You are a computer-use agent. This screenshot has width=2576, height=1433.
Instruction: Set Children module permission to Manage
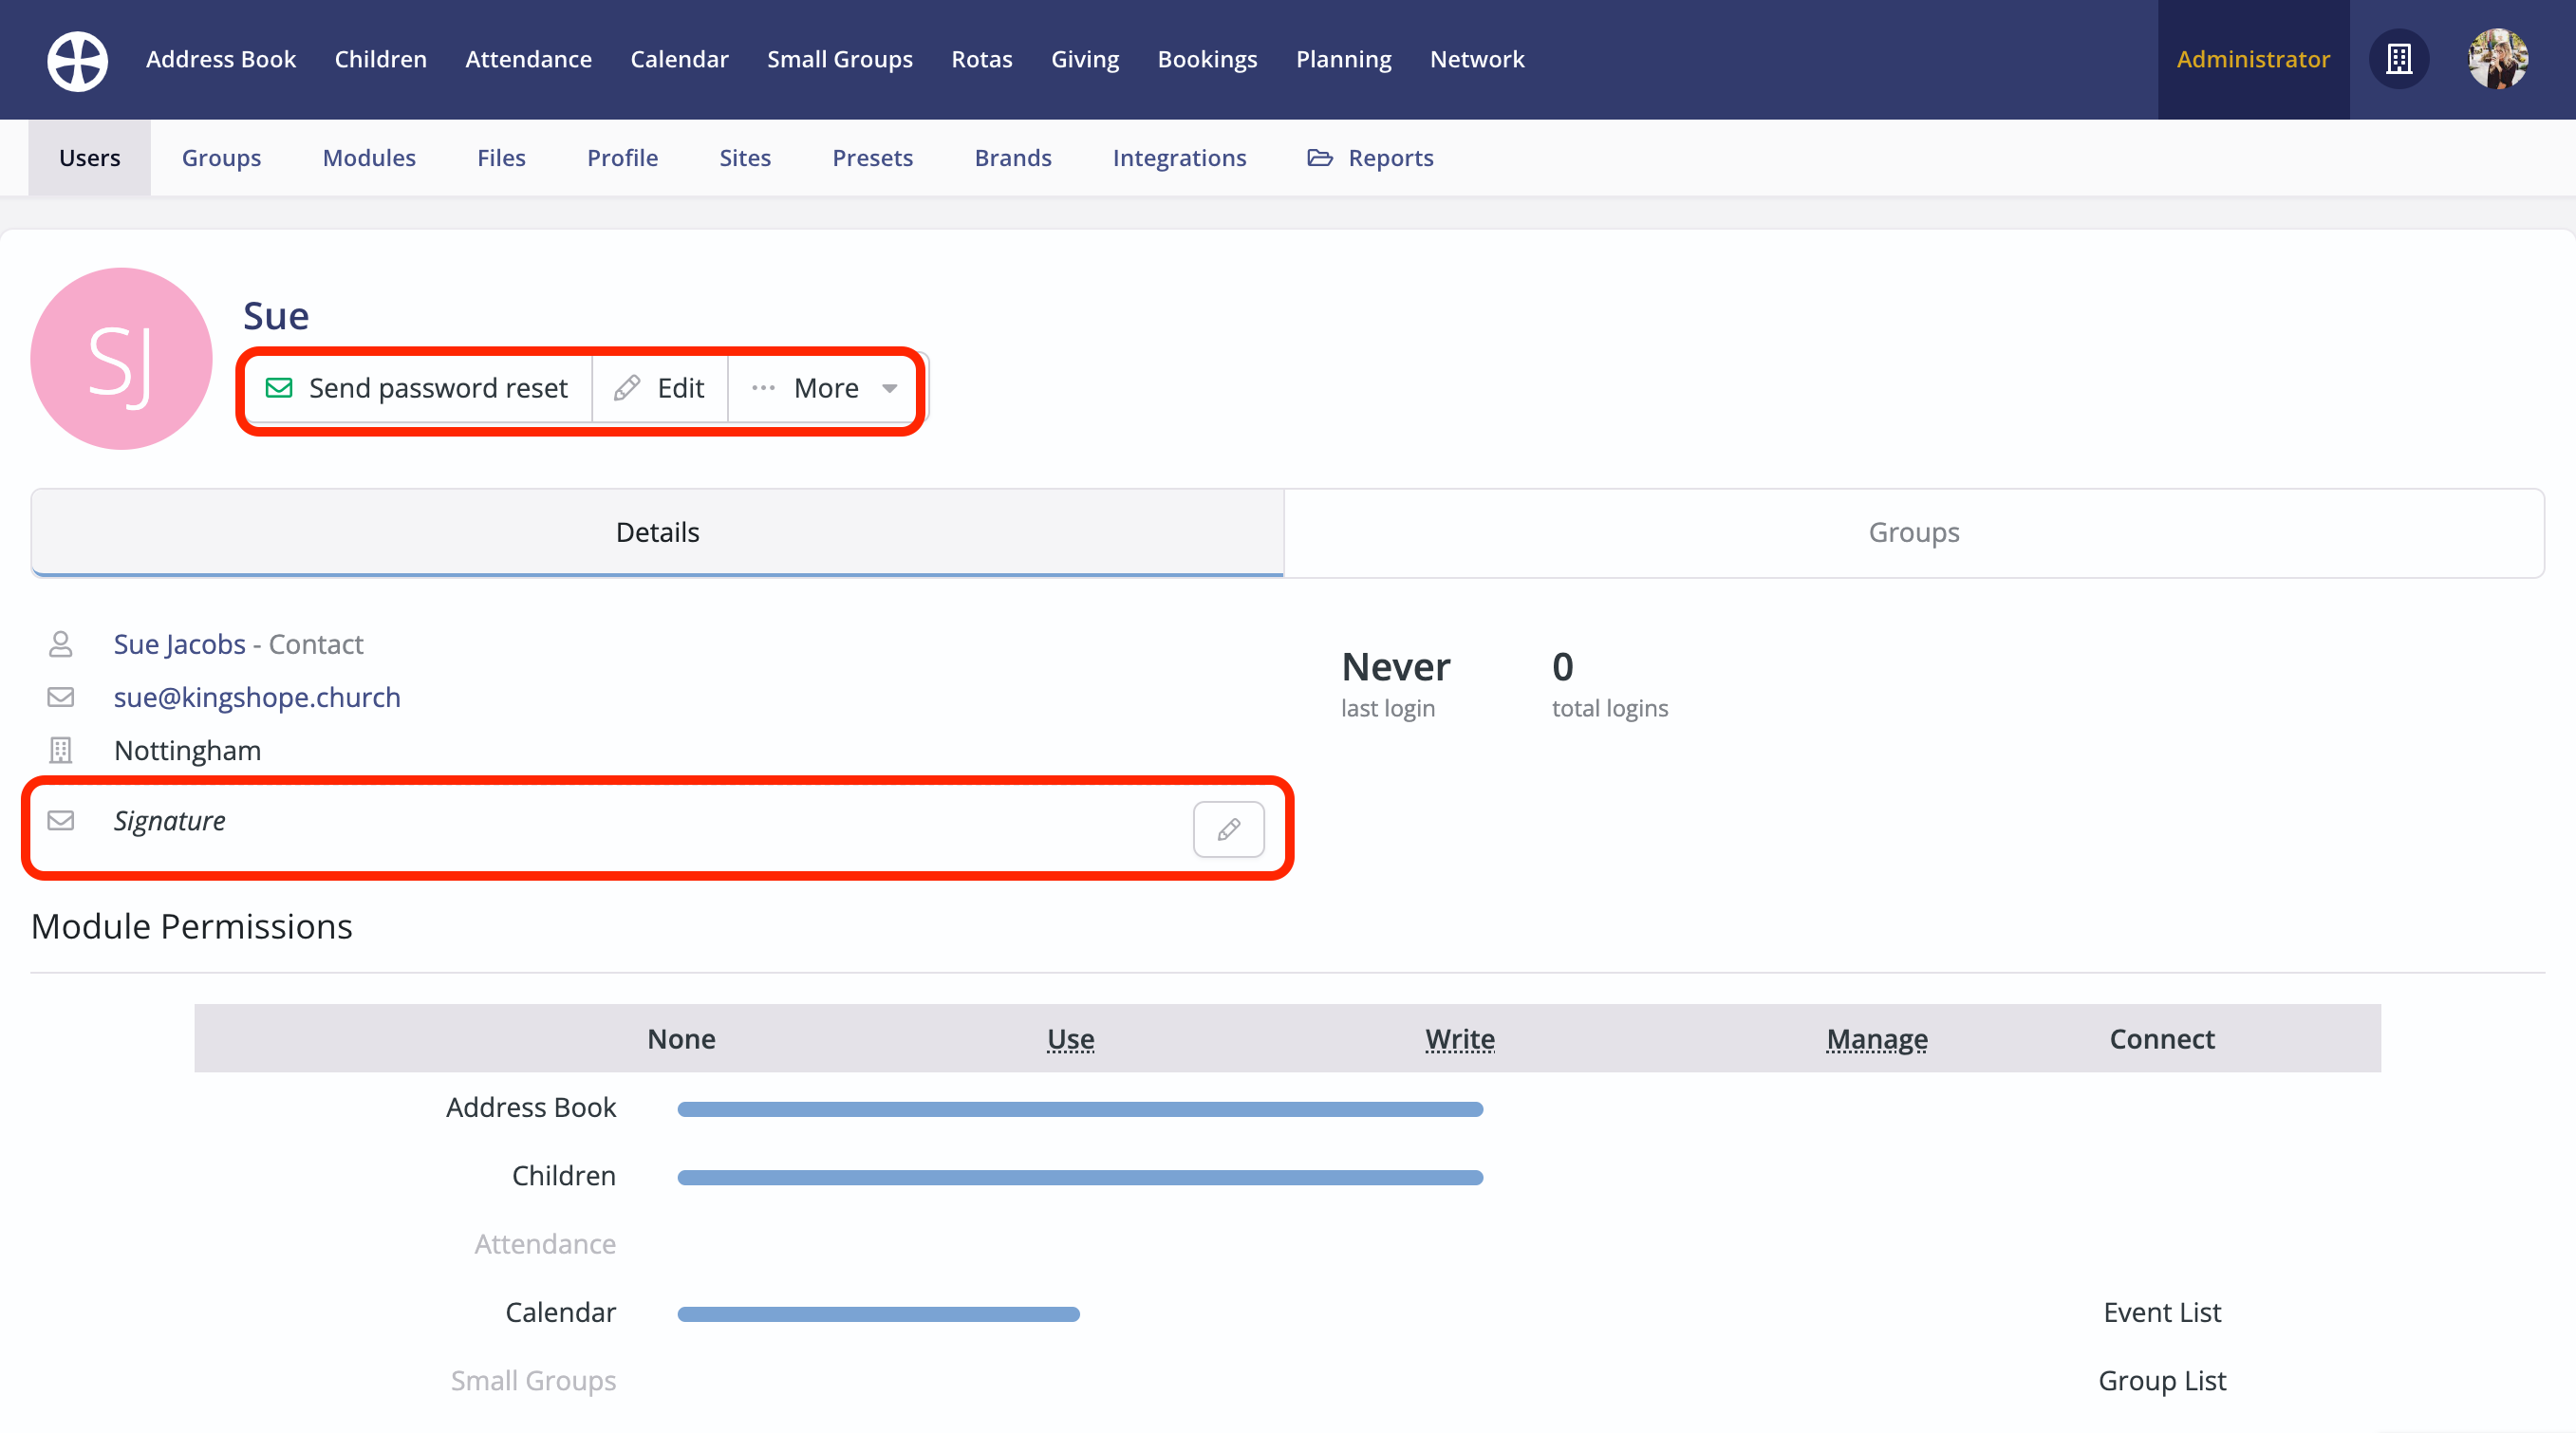pyautogui.click(x=1877, y=1175)
